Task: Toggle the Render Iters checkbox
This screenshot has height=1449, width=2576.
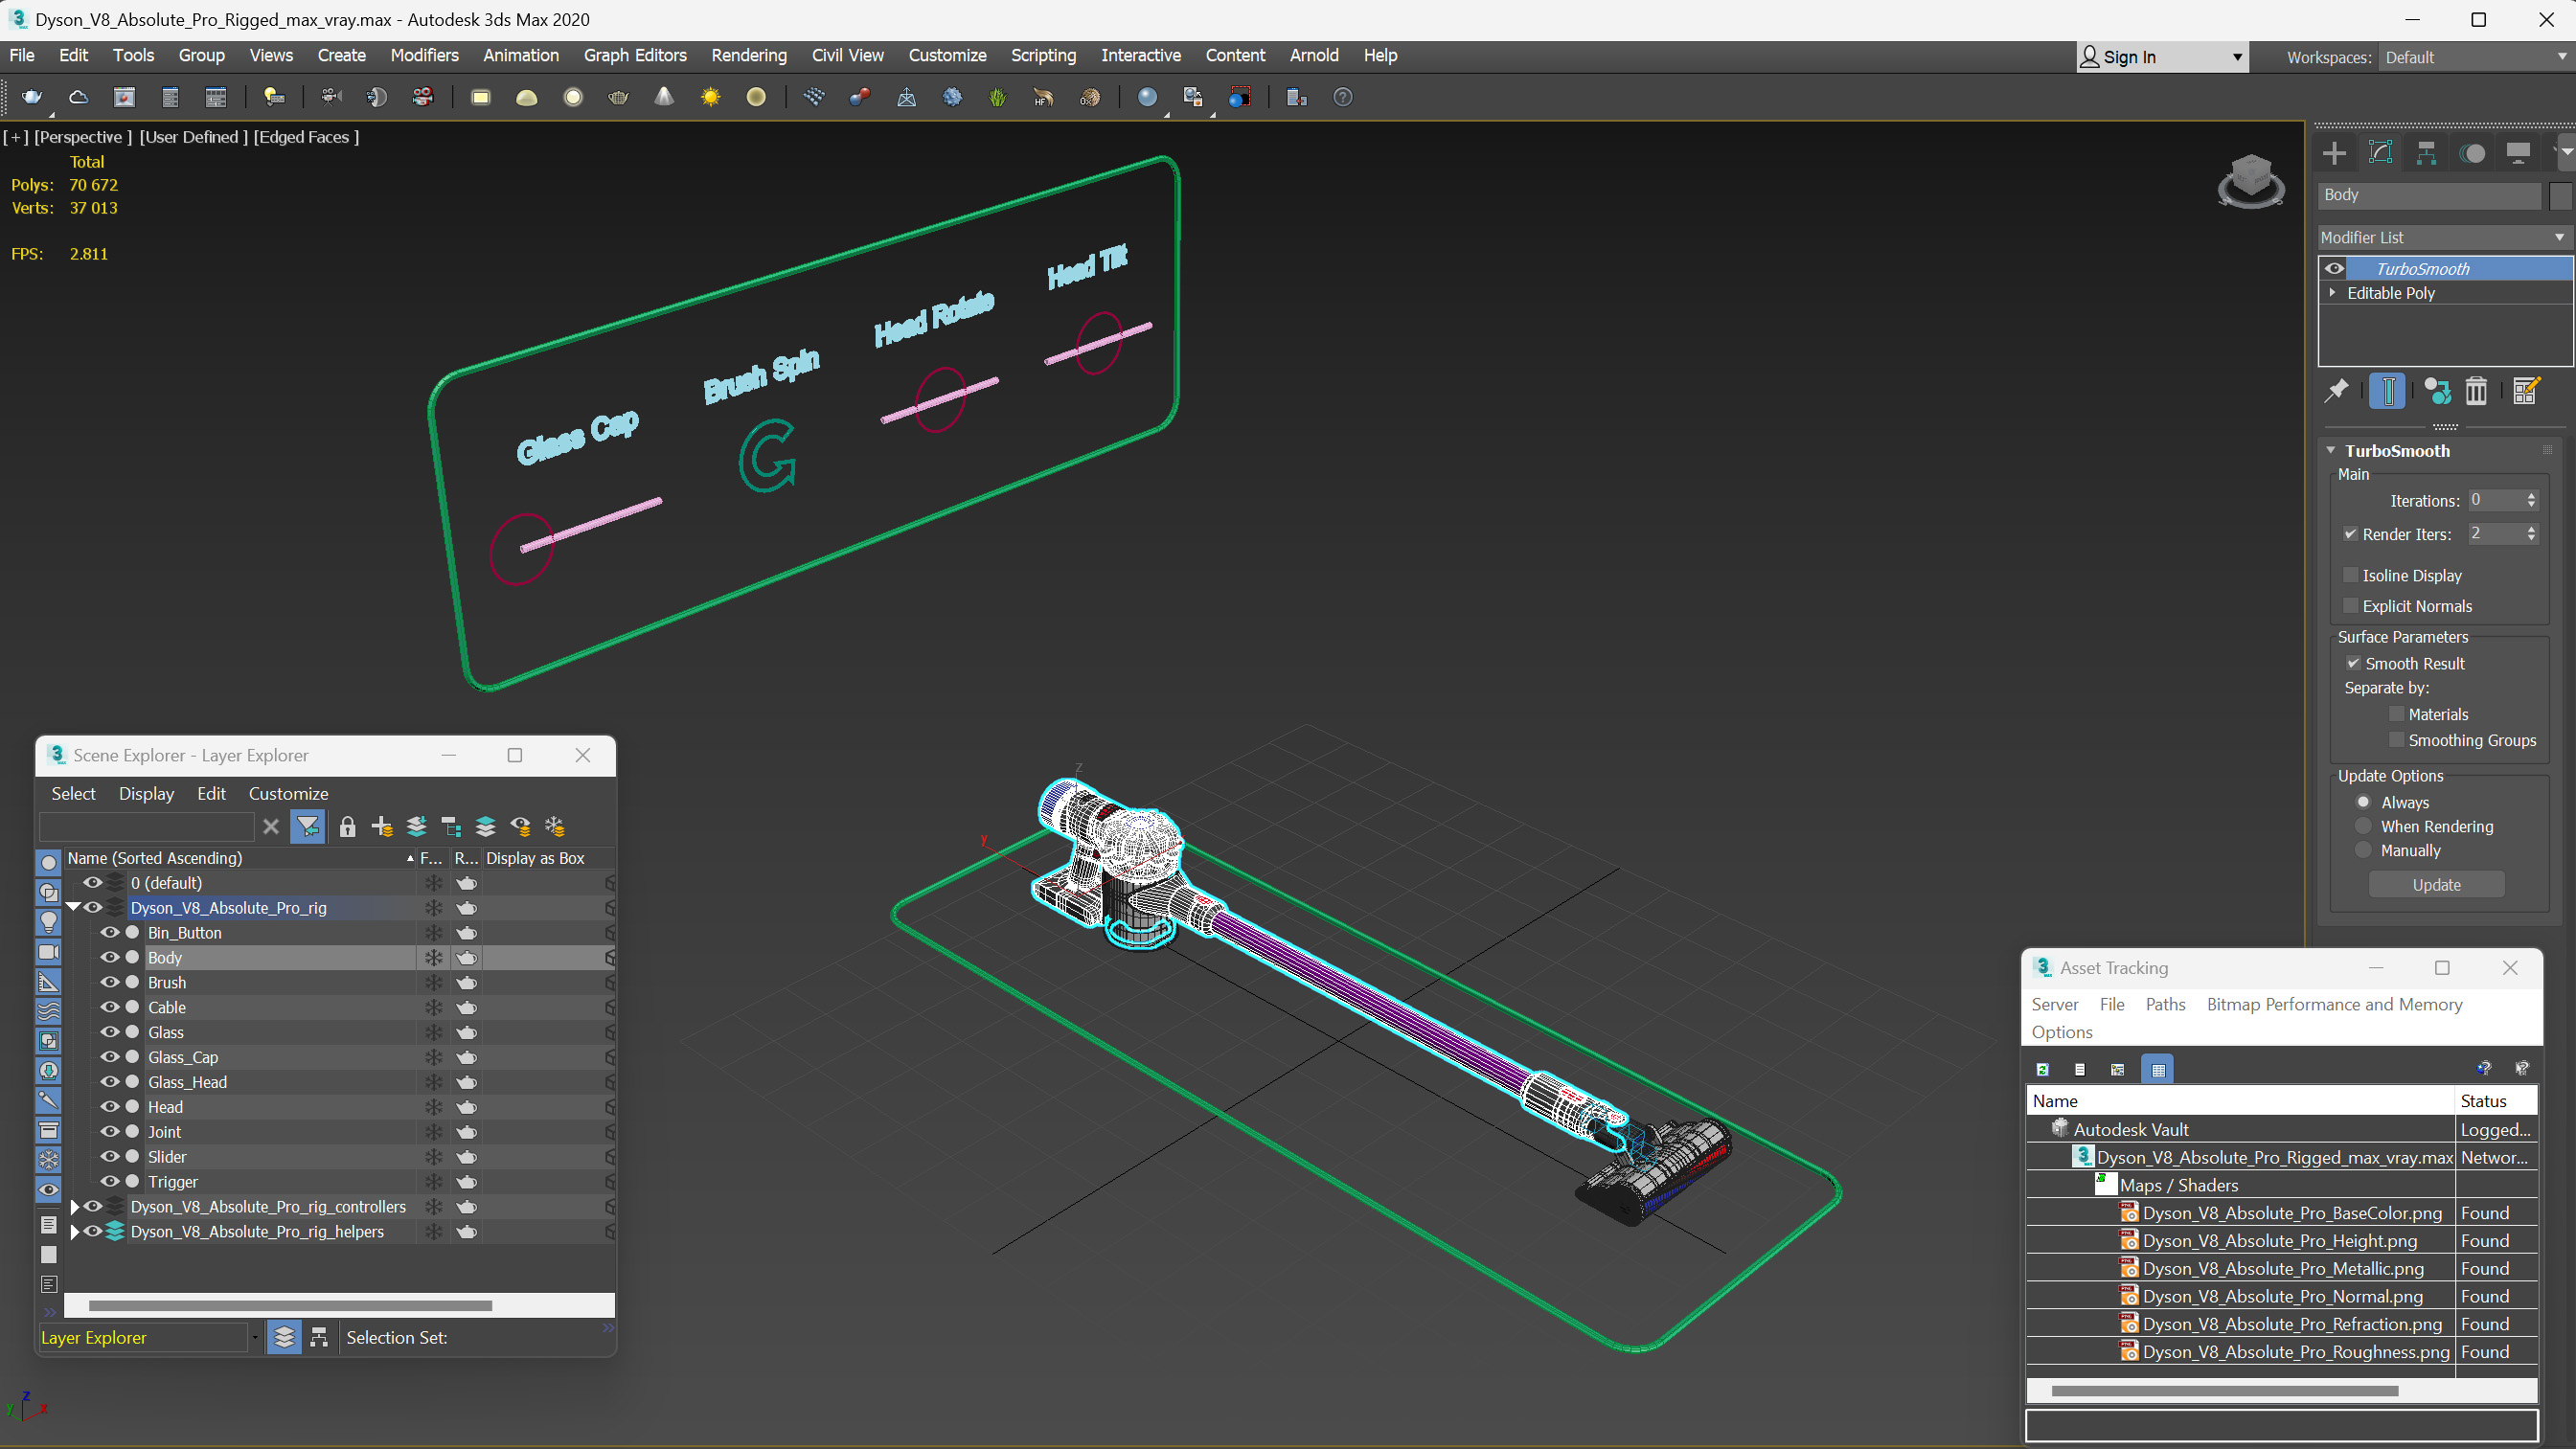Action: click(2351, 534)
